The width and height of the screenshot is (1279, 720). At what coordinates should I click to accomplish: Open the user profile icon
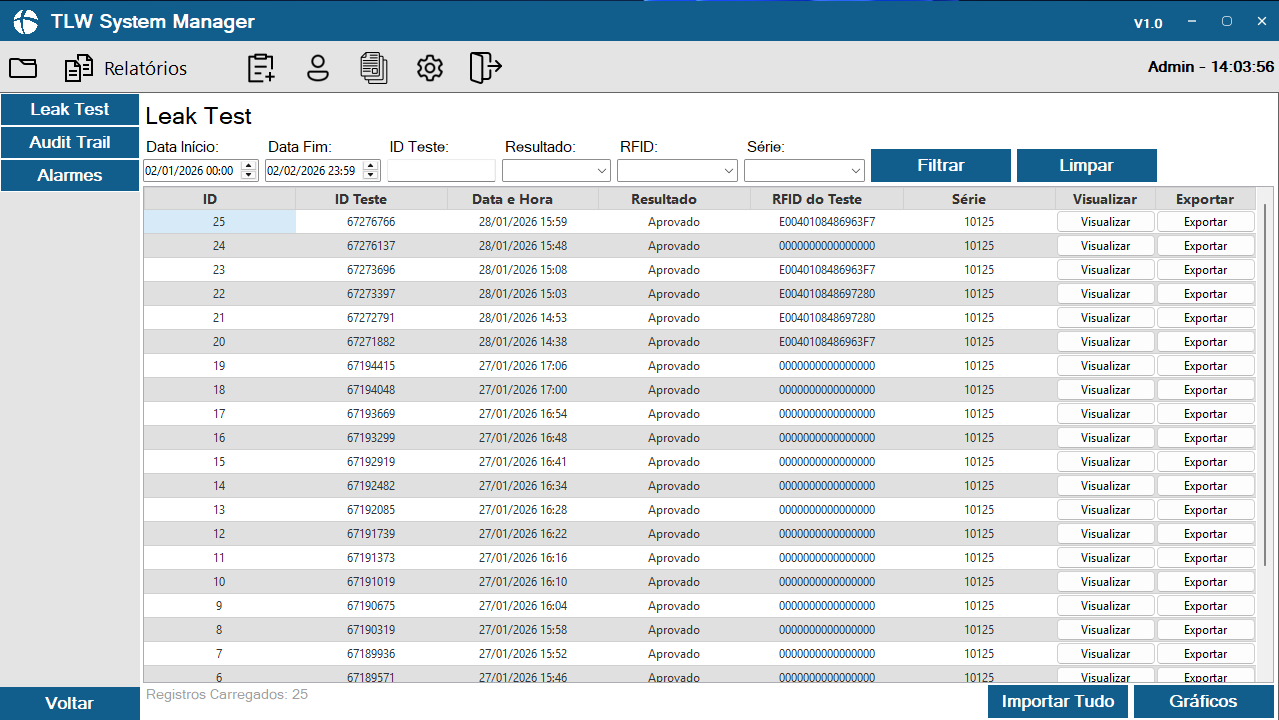[x=318, y=68]
